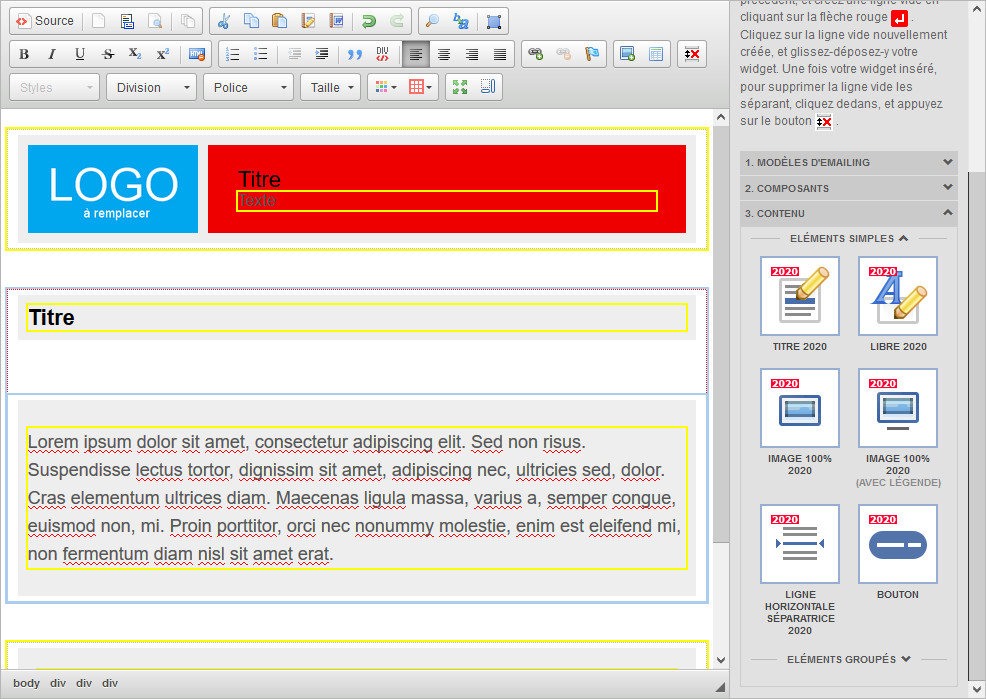Image resolution: width=986 pixels, height=699 pixels.
Task: Click the Anchor flag icon
Action: pyautogui.click(x=592, y=54)
